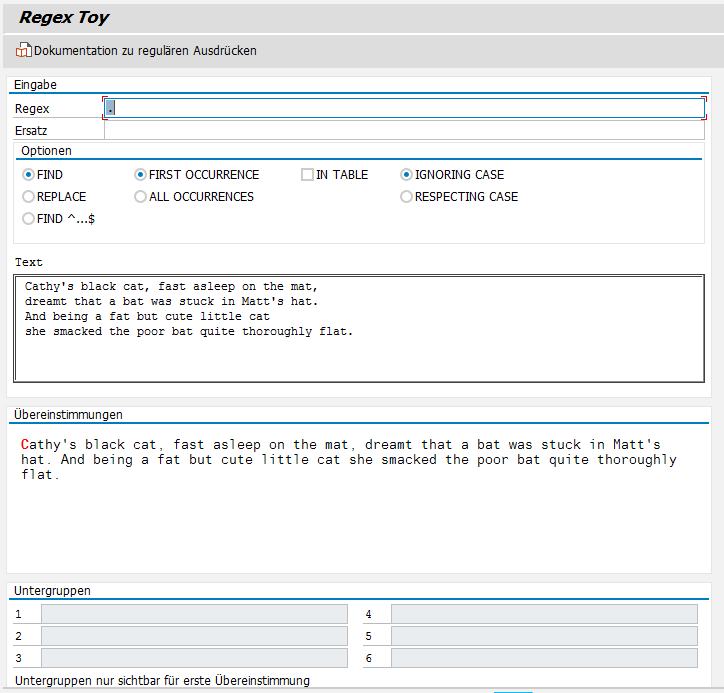
Task: Click subgroup field number 1
Action: point(194,614)
